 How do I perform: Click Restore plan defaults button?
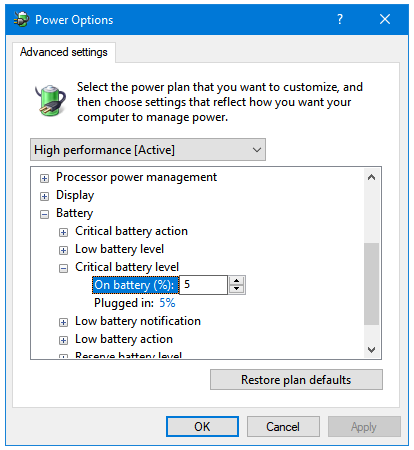296,380
